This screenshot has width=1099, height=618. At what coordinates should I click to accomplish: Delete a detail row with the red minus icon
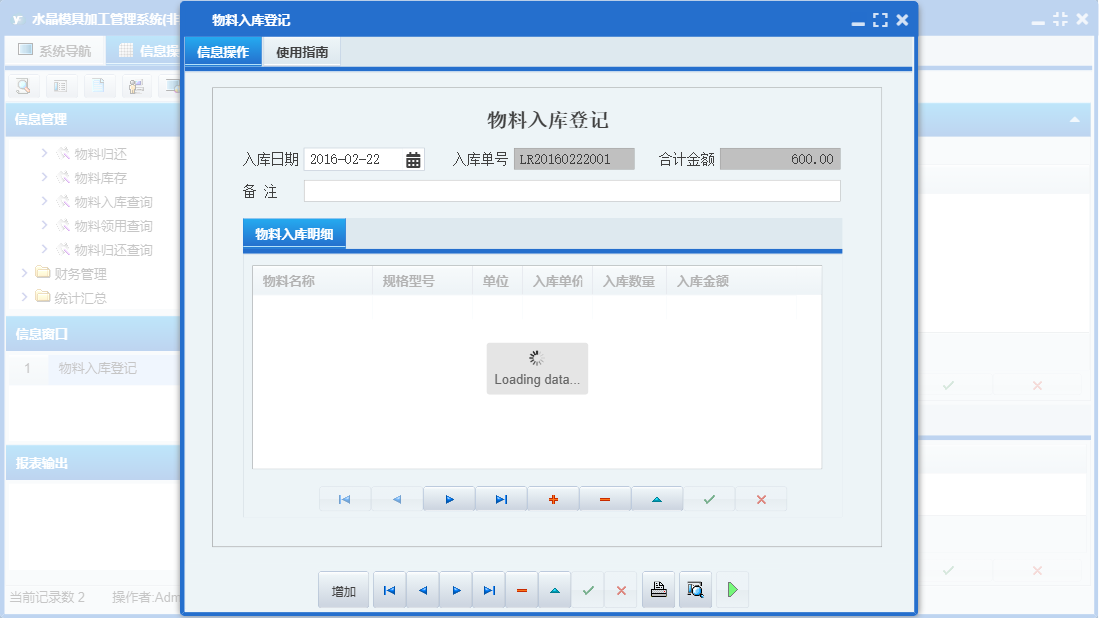pyautogui.click(x=605, y=498)
